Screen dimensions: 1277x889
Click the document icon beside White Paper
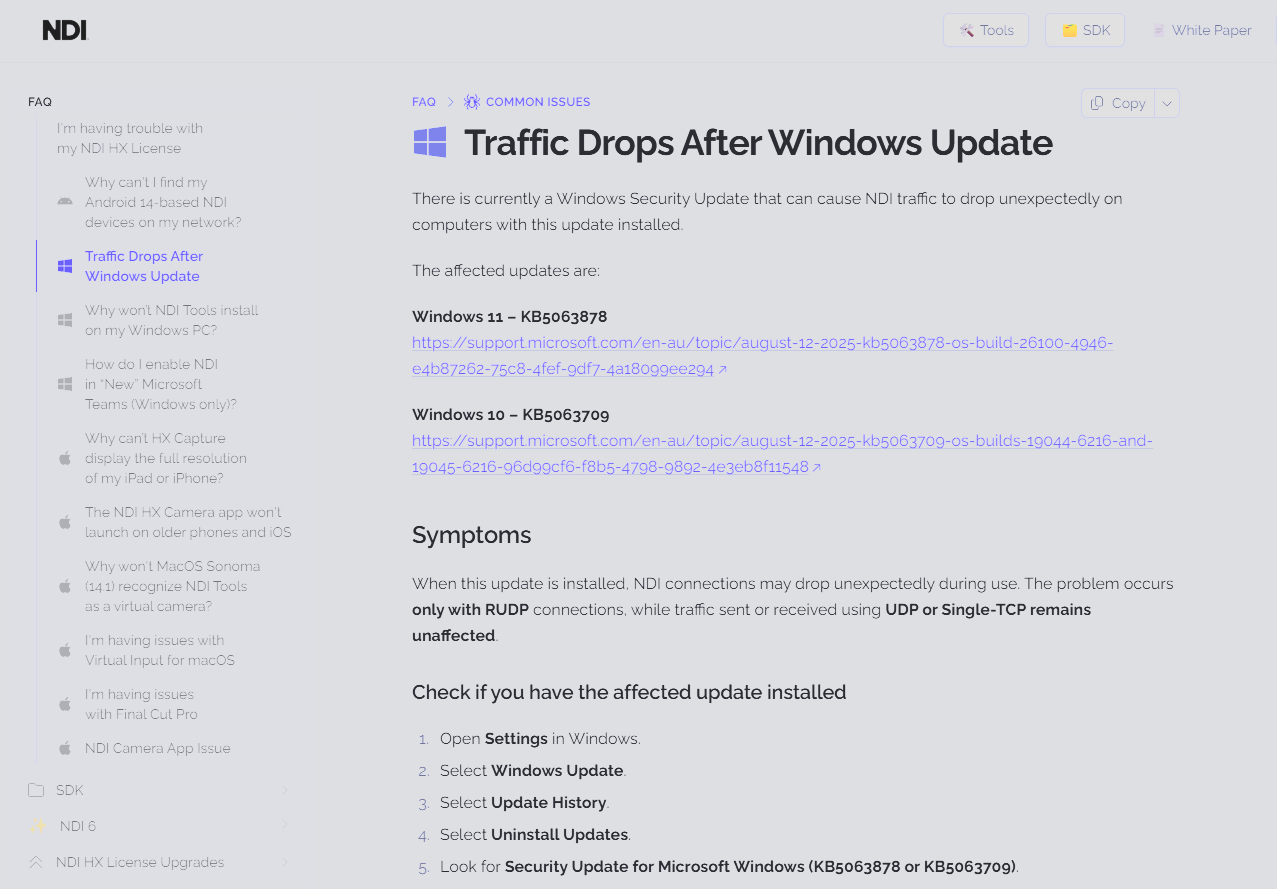tap(1159, 30)
